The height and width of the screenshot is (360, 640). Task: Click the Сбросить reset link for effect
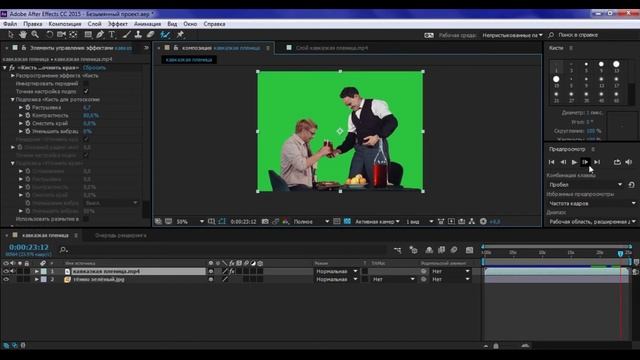94,67
